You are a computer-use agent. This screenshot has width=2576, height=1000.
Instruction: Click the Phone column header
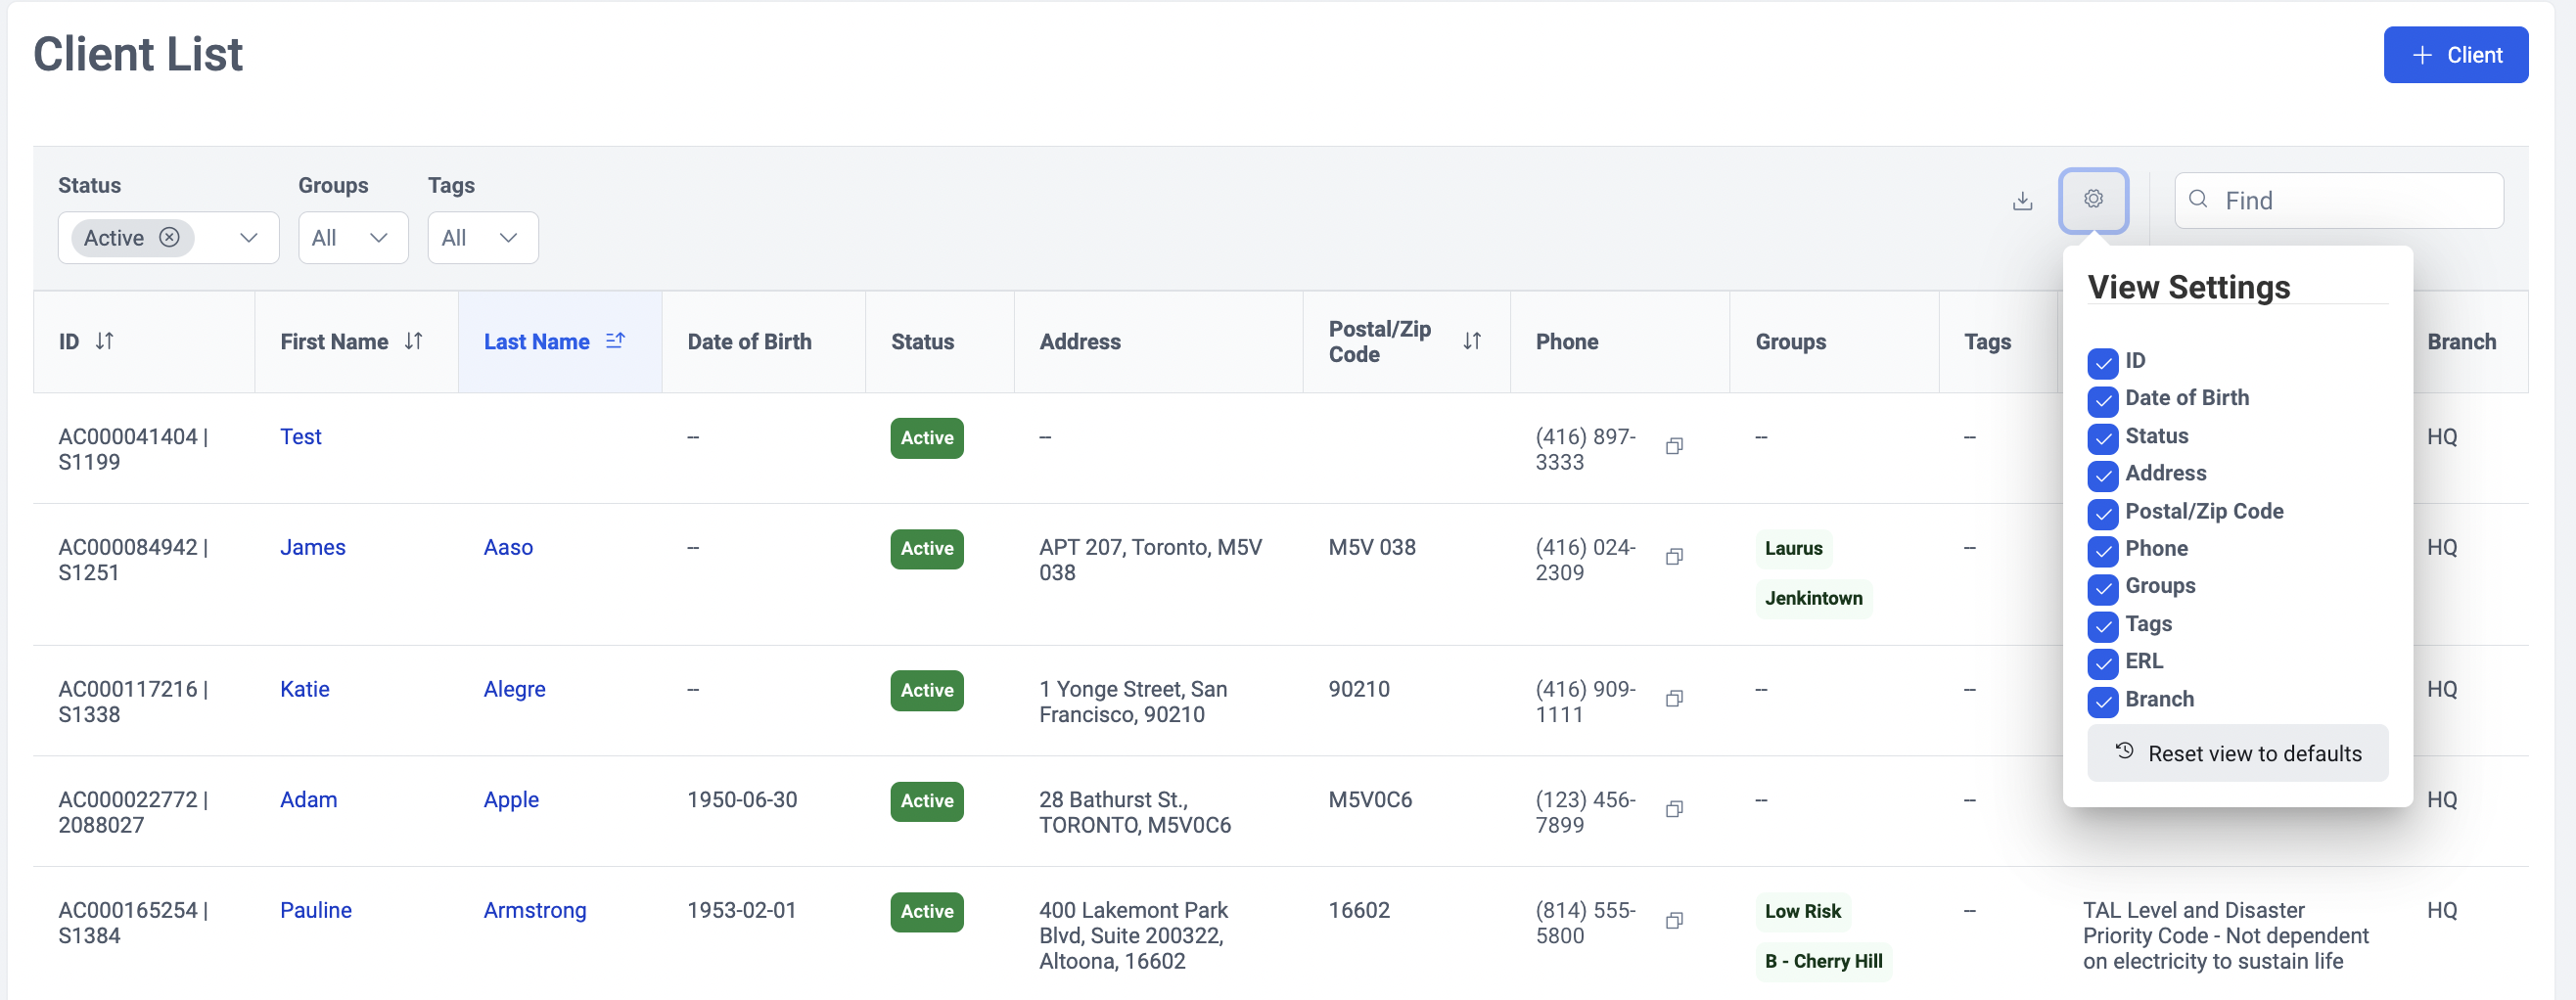point(1566,342)
